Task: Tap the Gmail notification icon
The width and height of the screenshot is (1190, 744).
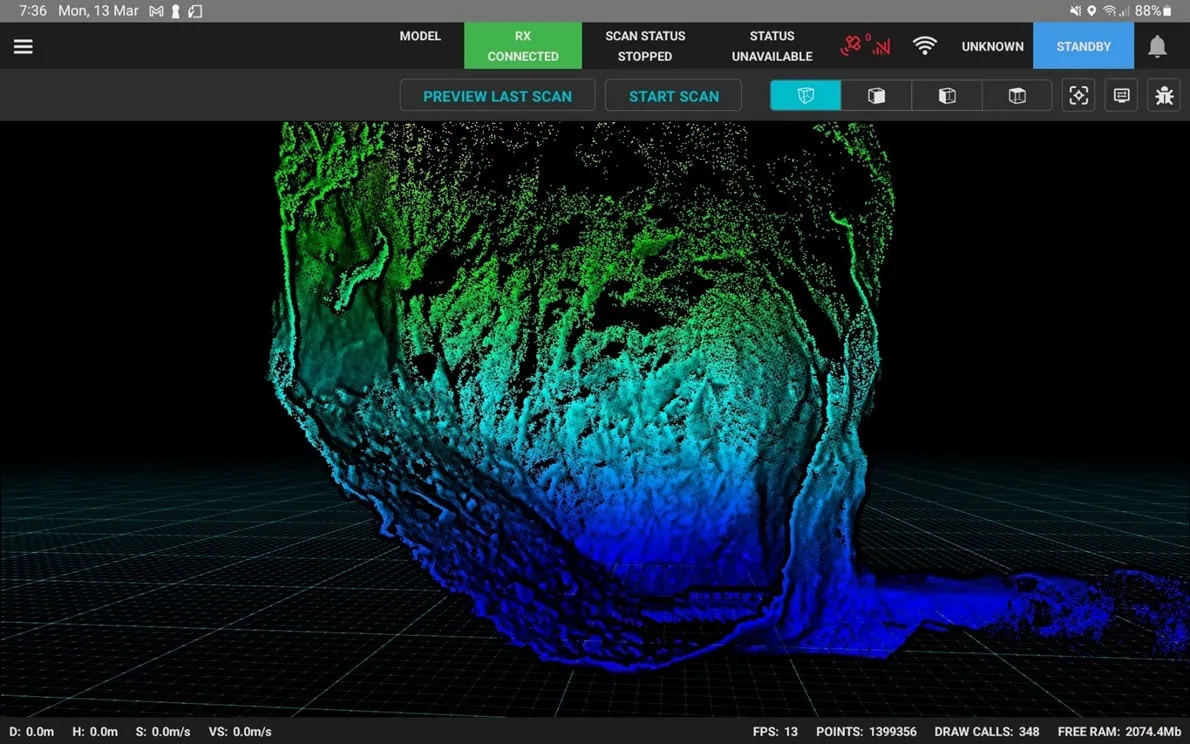Action: click(156, 11)
